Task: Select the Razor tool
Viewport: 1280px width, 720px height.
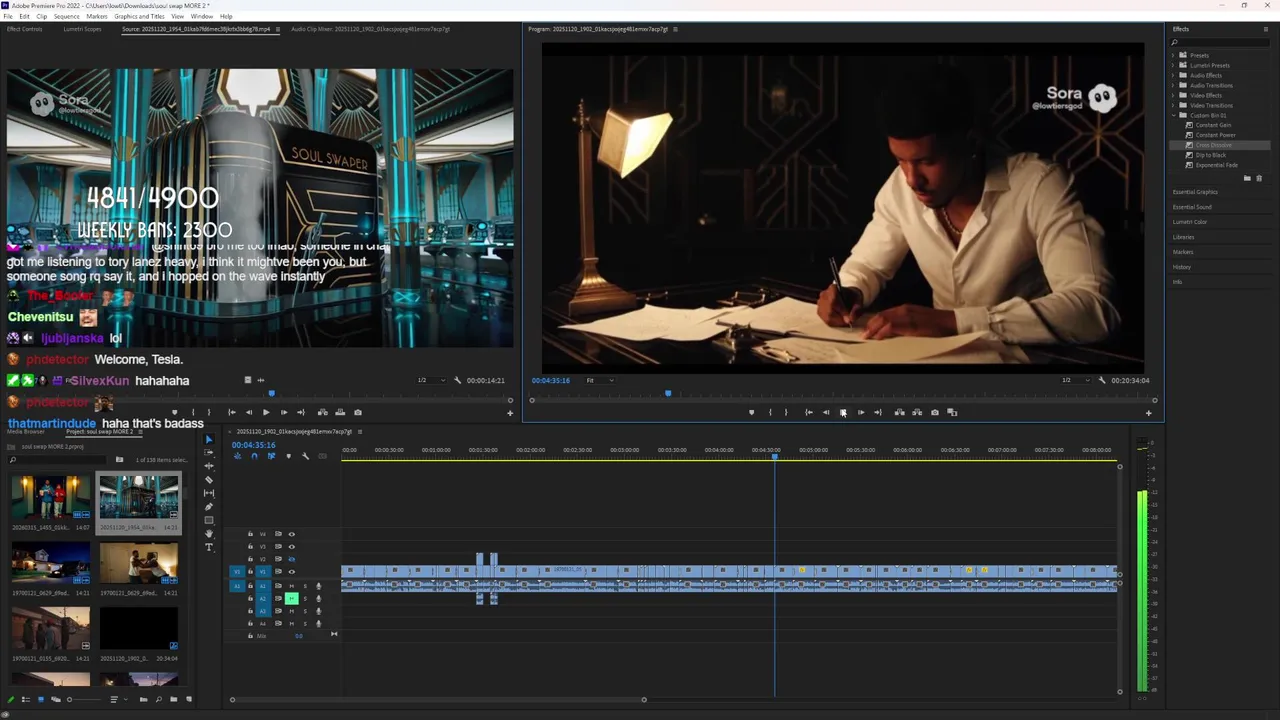Action: point(209,480)
